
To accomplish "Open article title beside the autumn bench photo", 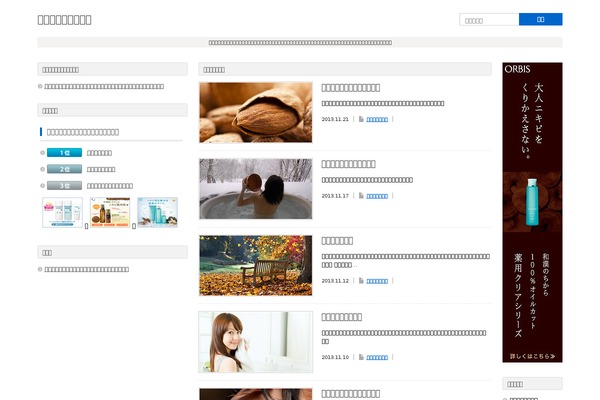I will pyautogui.click(x=337, y=241).
